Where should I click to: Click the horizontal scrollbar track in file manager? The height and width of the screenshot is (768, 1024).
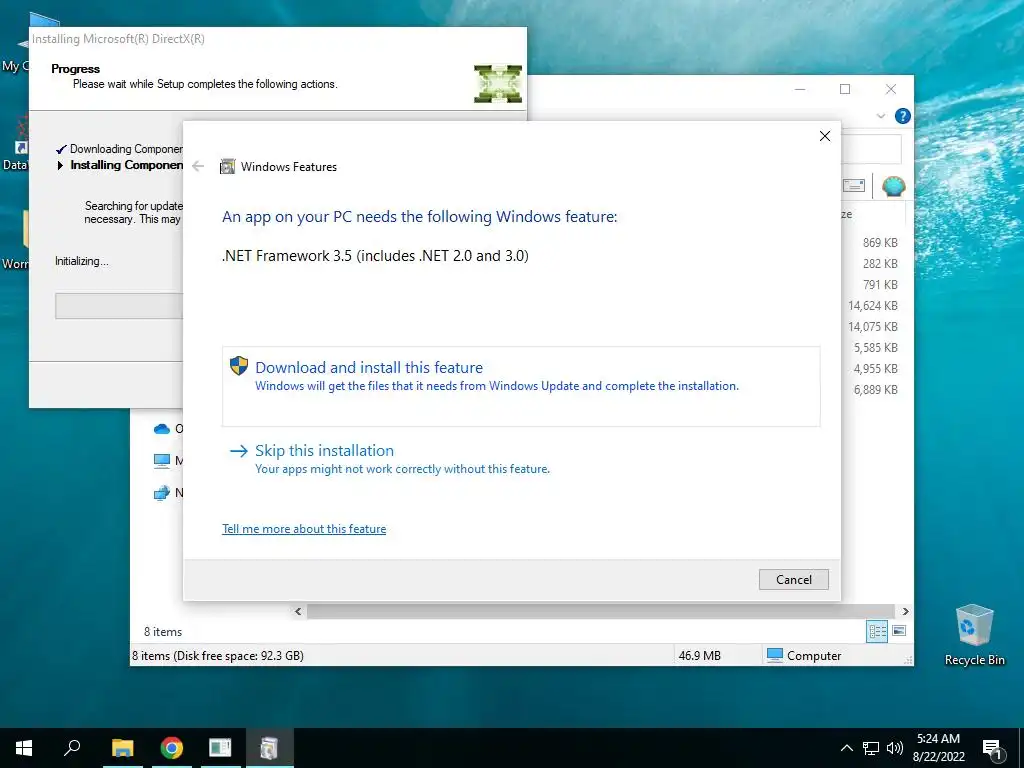coord(601,611)
